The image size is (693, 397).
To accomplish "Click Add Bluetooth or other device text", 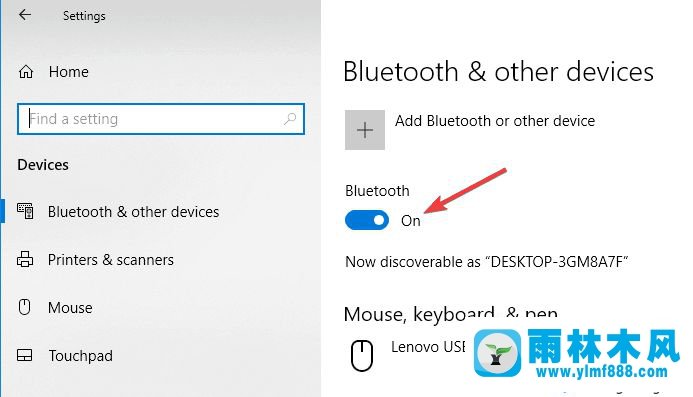I will click(495, 121).
